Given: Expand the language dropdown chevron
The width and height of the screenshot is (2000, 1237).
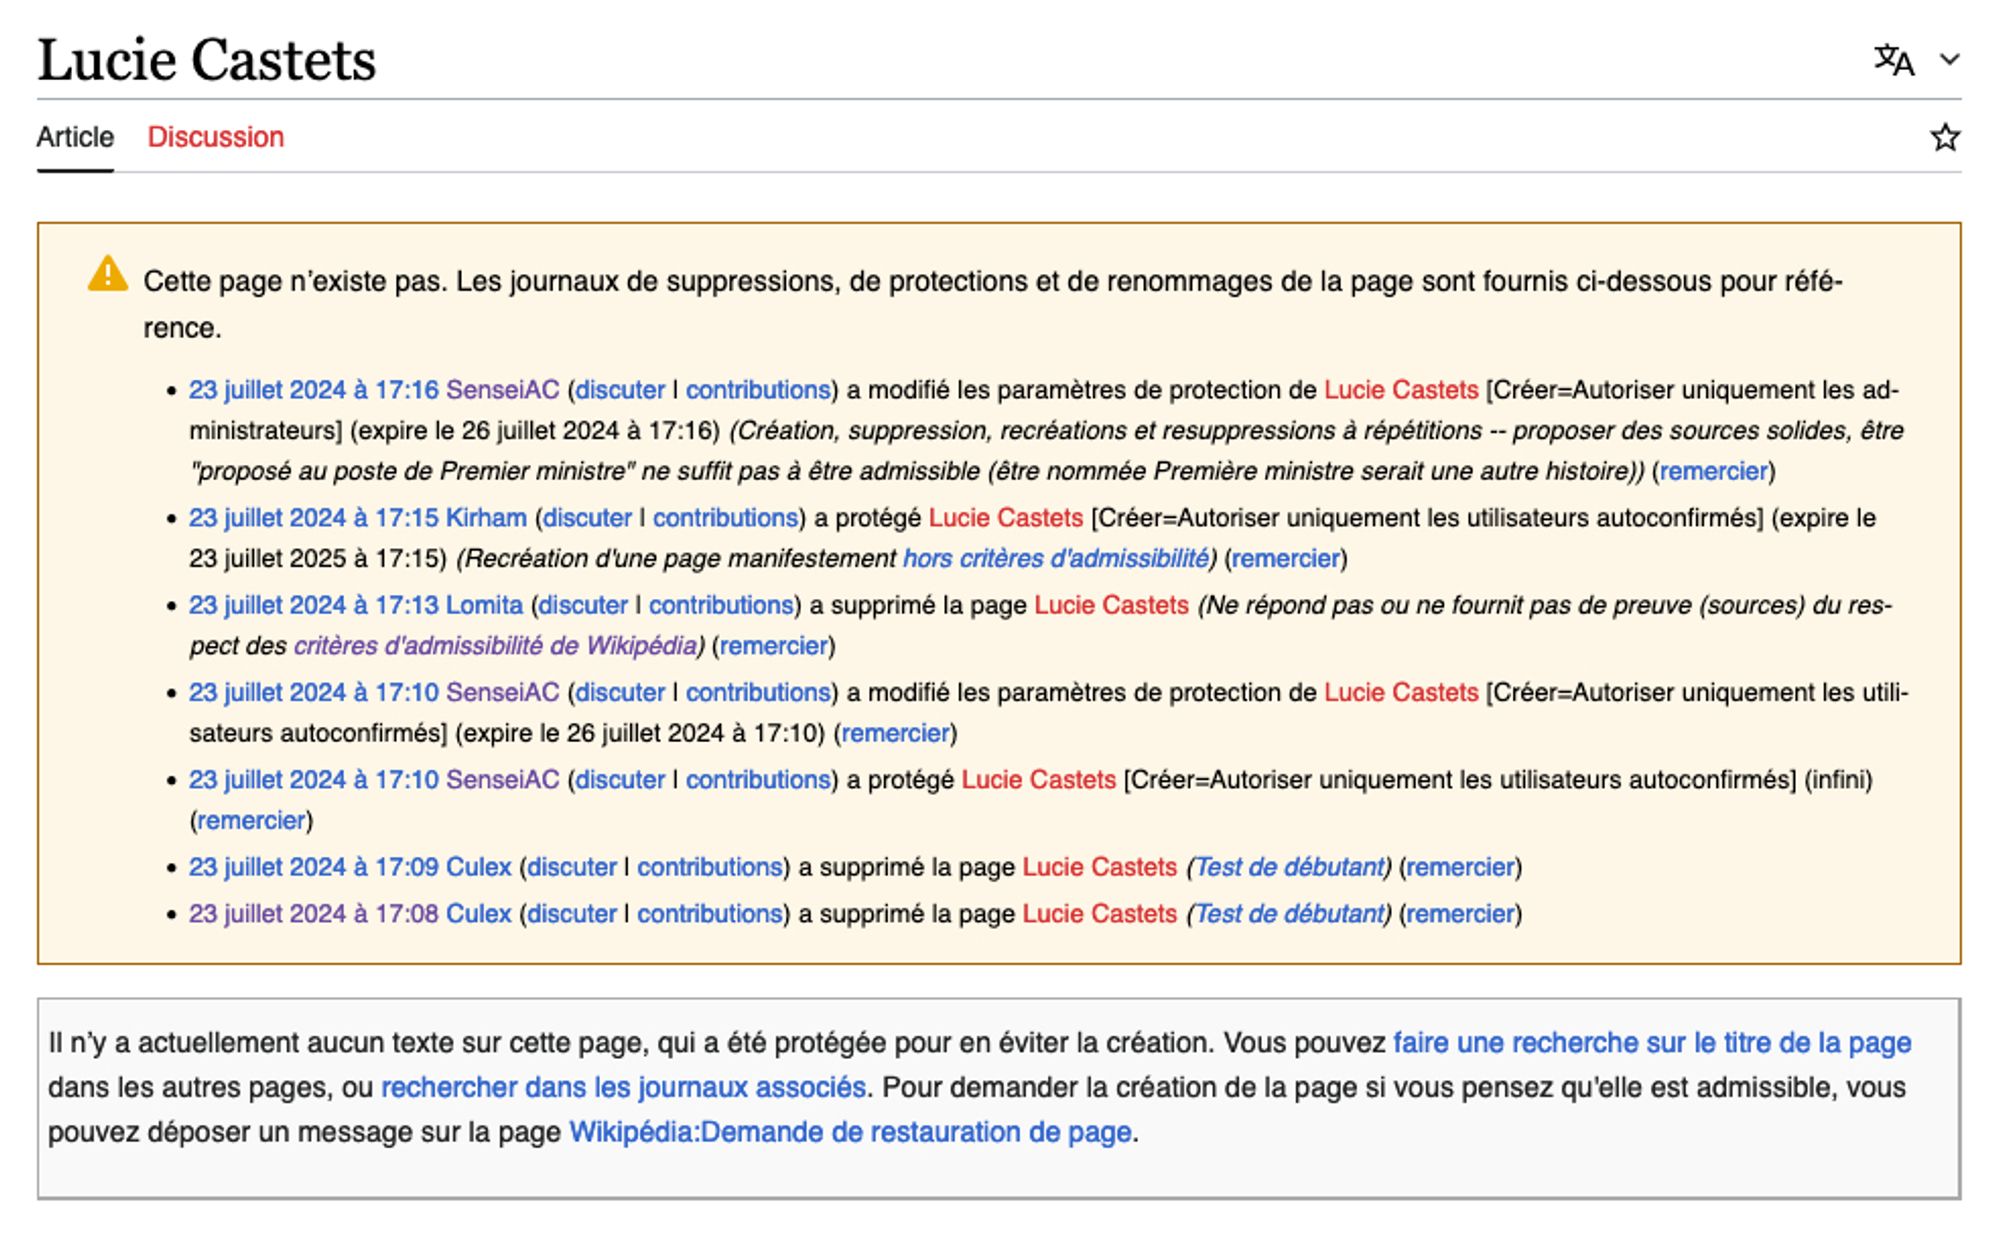Looking at the screenshot, I should (1949, 60).
